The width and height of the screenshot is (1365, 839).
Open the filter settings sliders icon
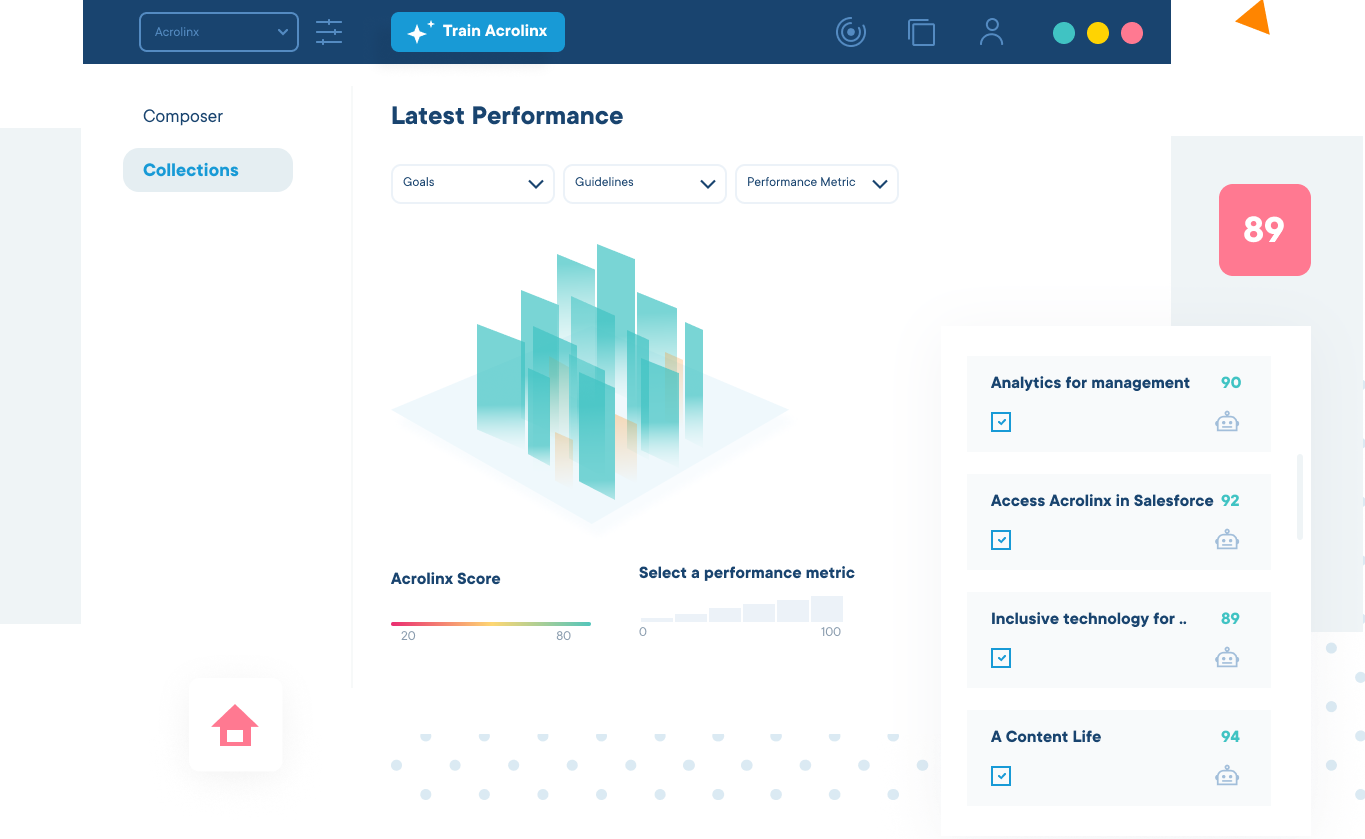point(329,31)
